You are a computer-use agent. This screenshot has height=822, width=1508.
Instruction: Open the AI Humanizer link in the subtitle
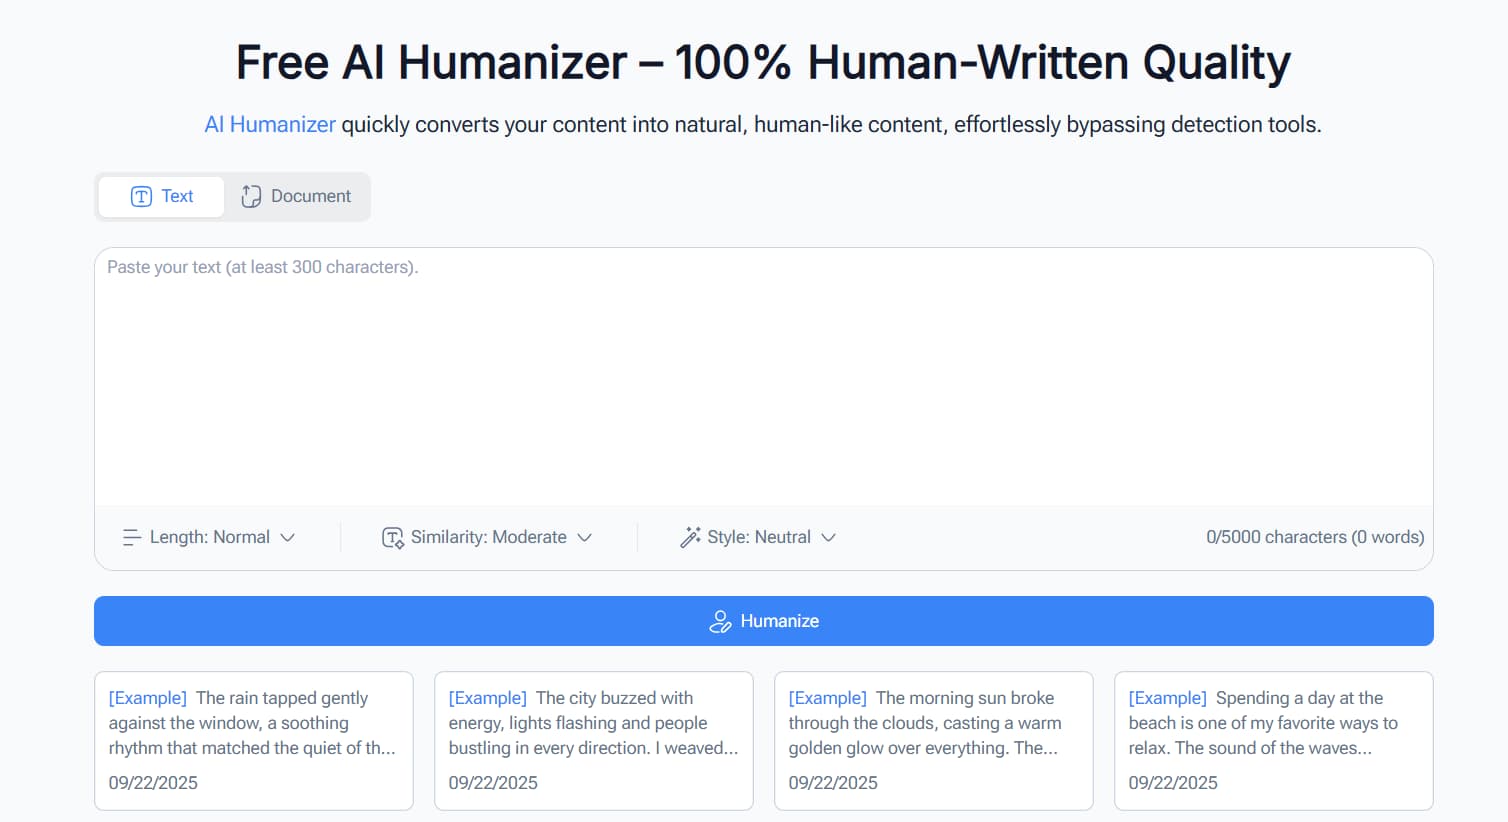coord(269,124)
